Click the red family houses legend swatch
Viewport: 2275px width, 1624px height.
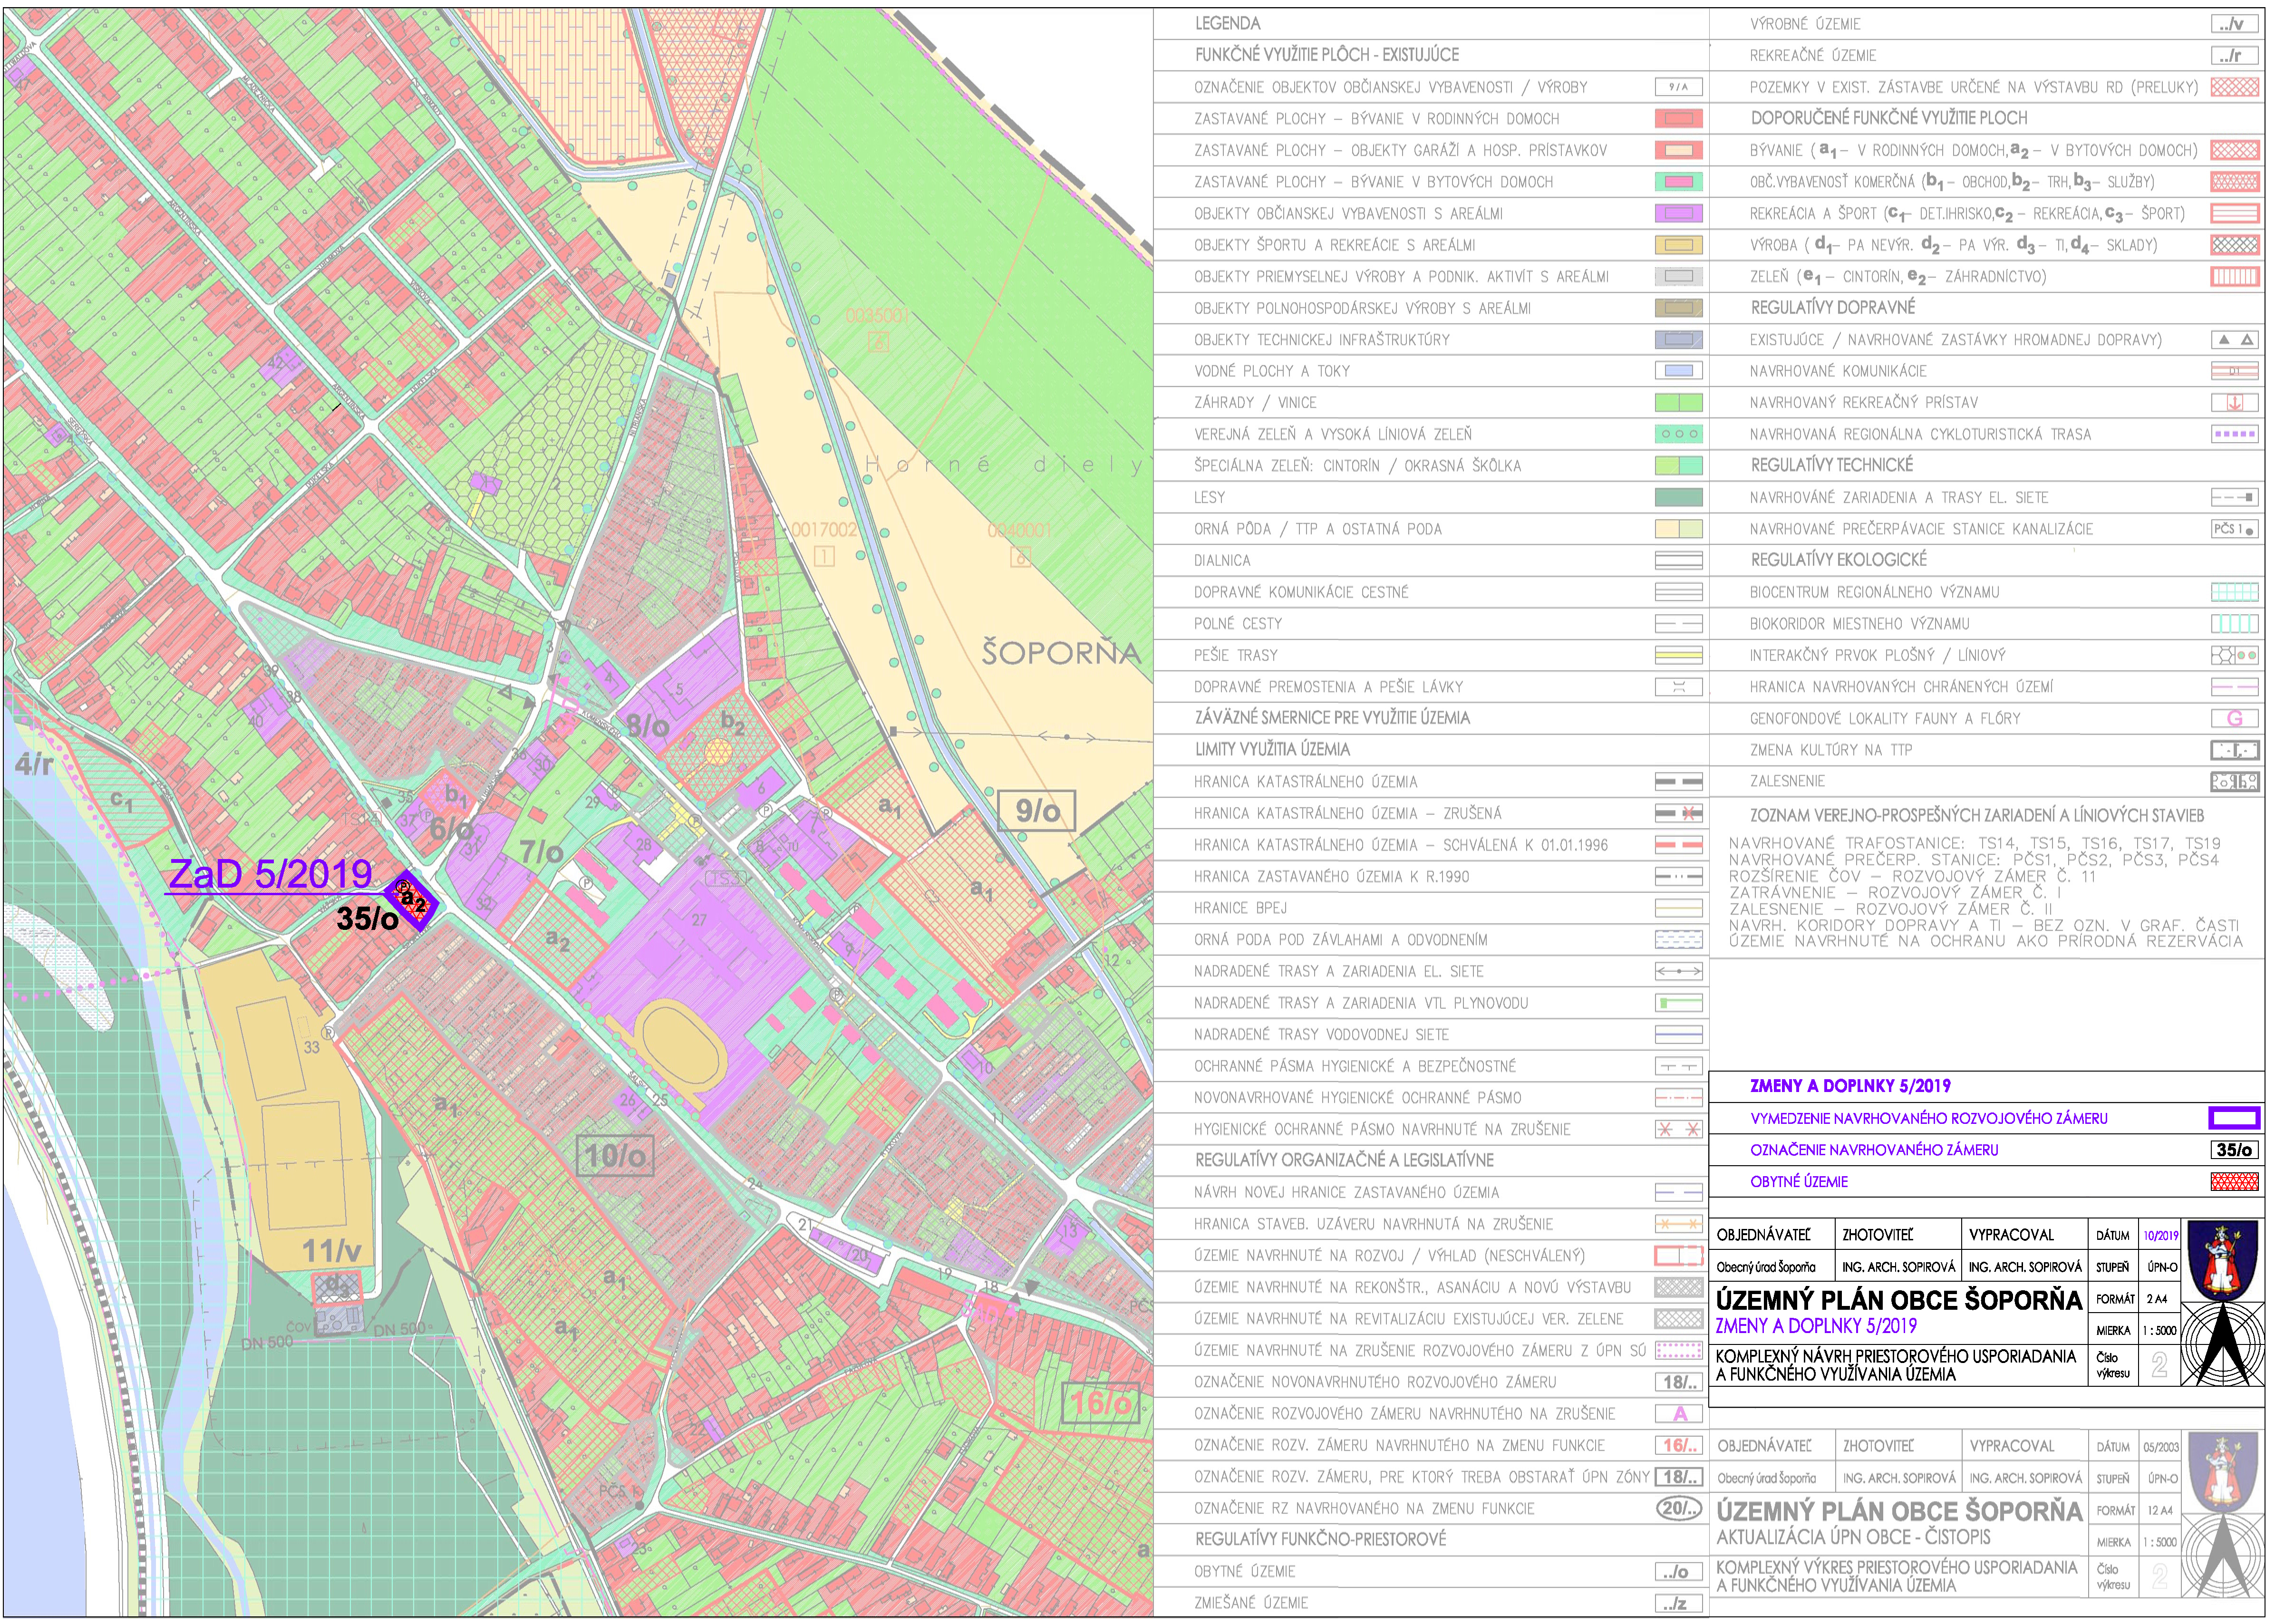[1678, 119]
